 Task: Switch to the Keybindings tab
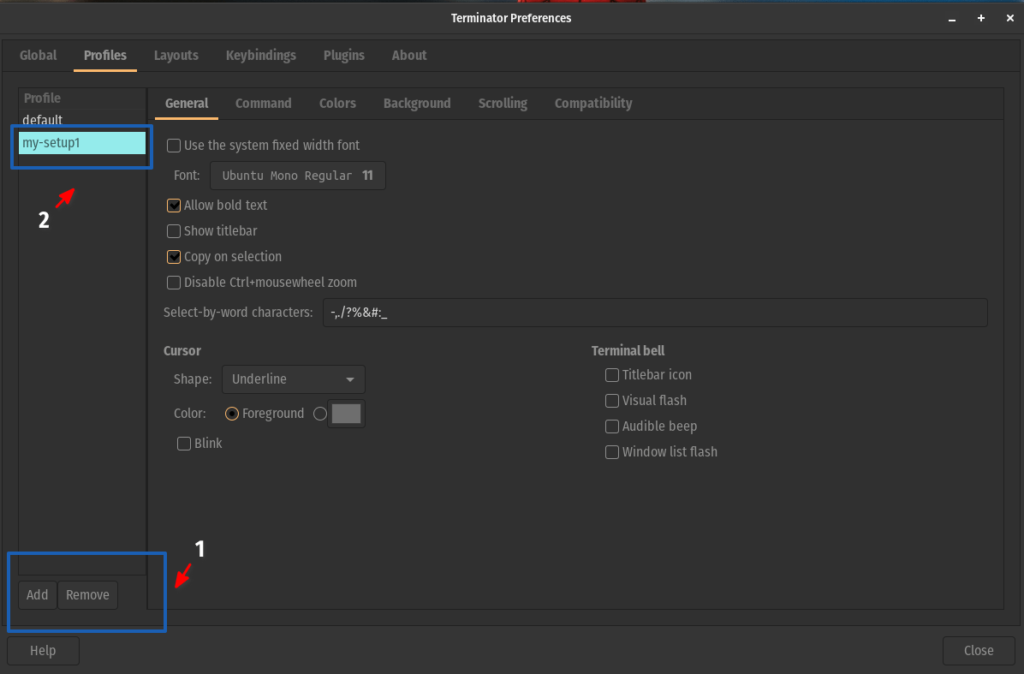pyautogui.click(x=260, y=55)
